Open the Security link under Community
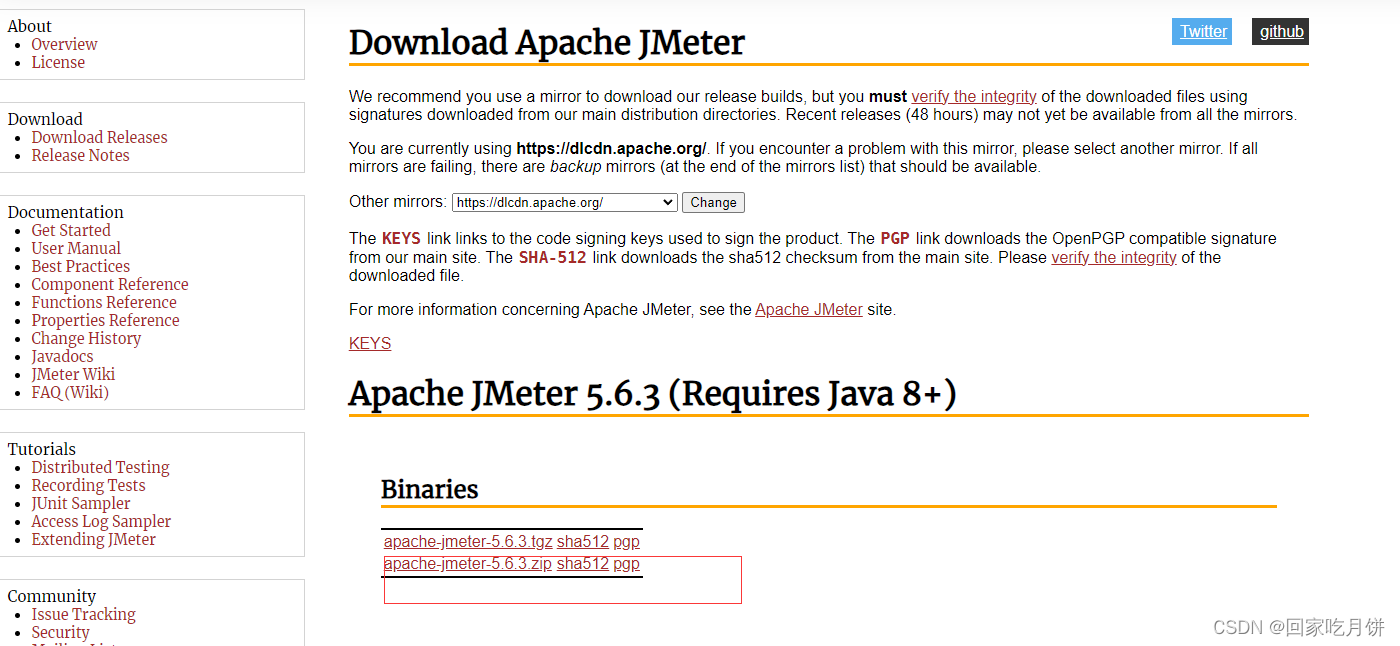 point(60,632)
